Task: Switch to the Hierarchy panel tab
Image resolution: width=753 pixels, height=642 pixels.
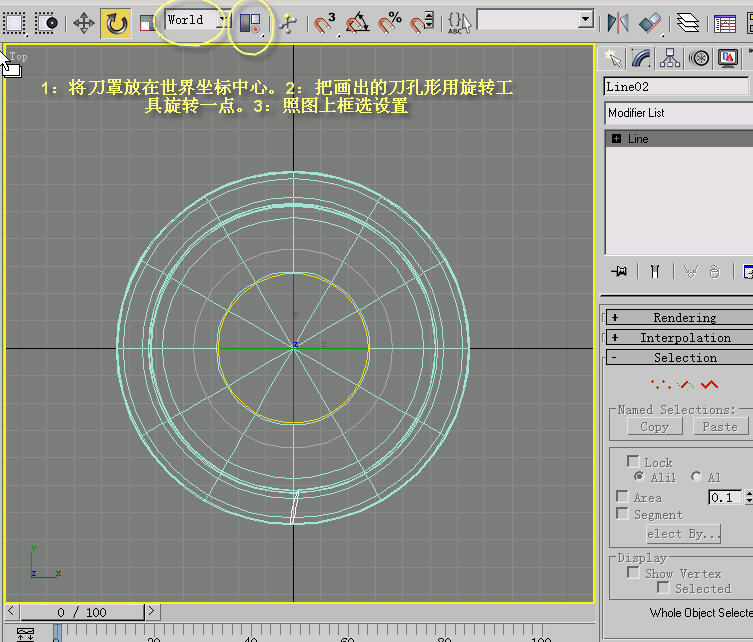Action: 669,59
